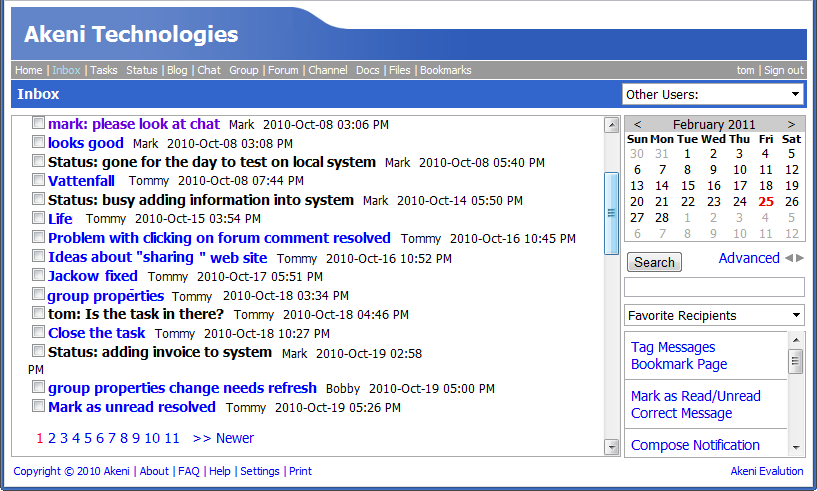Image resolution: width=817 pixels, height=491 pixels.
Task: Select February 25 on the calendar
Action: pos(766,201)
